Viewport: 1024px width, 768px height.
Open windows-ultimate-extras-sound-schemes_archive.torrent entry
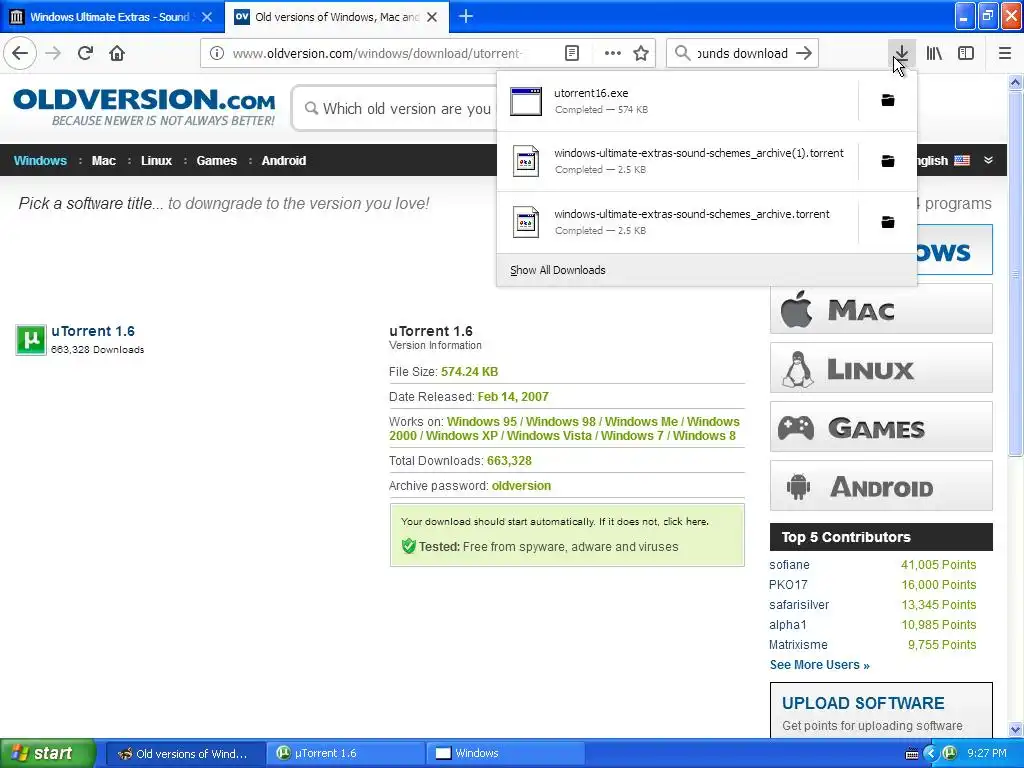(677, 222)
